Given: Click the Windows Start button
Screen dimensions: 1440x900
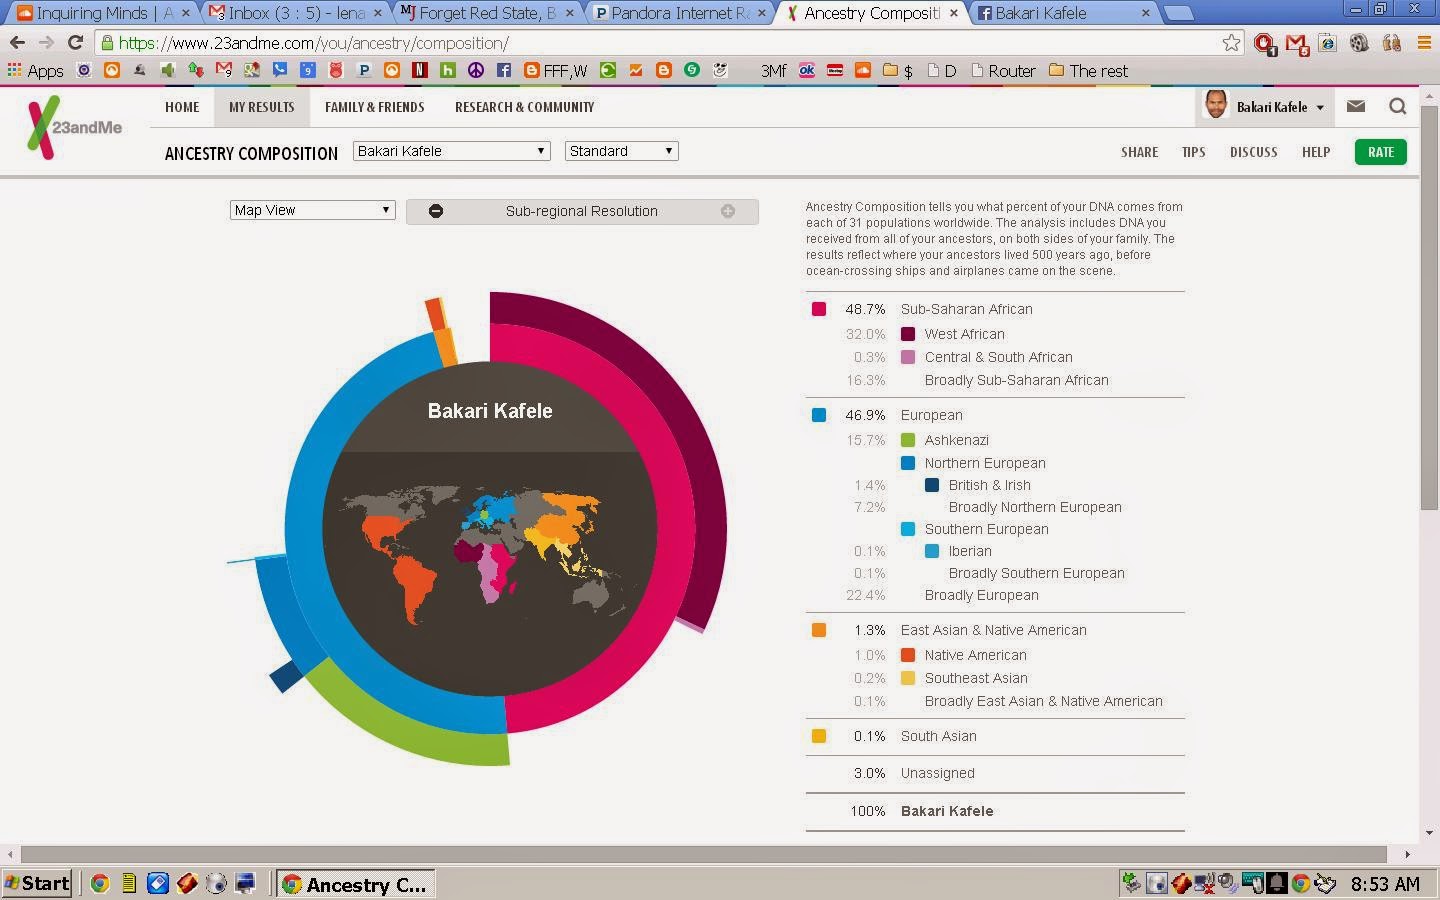Looking at the screenshot, I should click(37, 883).
